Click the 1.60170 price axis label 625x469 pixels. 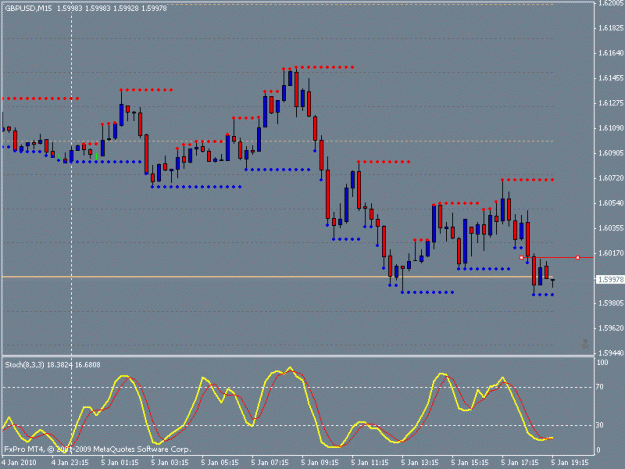click(611, 253)
